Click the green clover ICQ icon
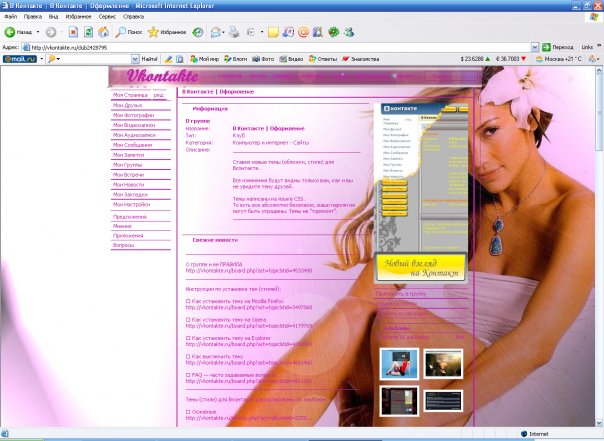Viewport: 604px width, 441px height. (334, 32)
